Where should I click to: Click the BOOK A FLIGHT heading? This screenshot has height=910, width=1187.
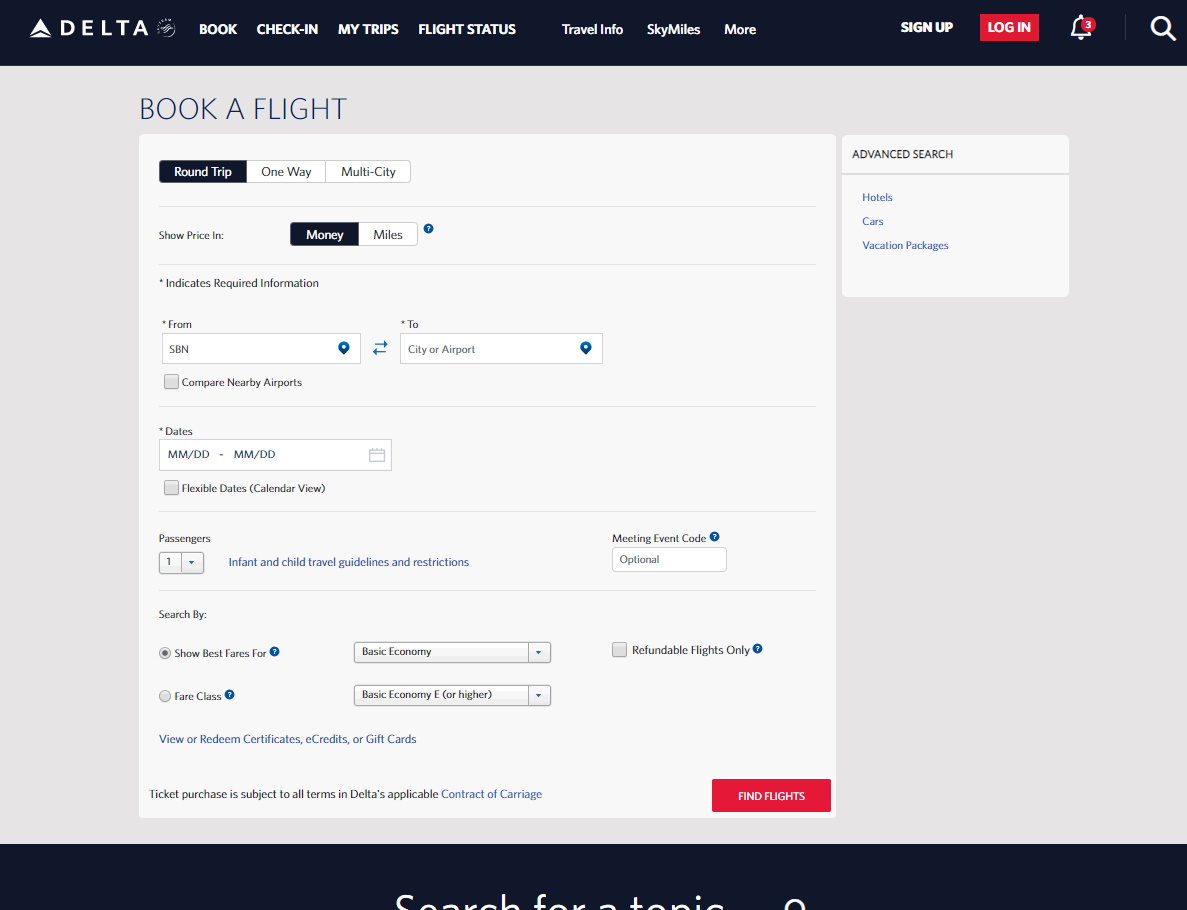243,109
